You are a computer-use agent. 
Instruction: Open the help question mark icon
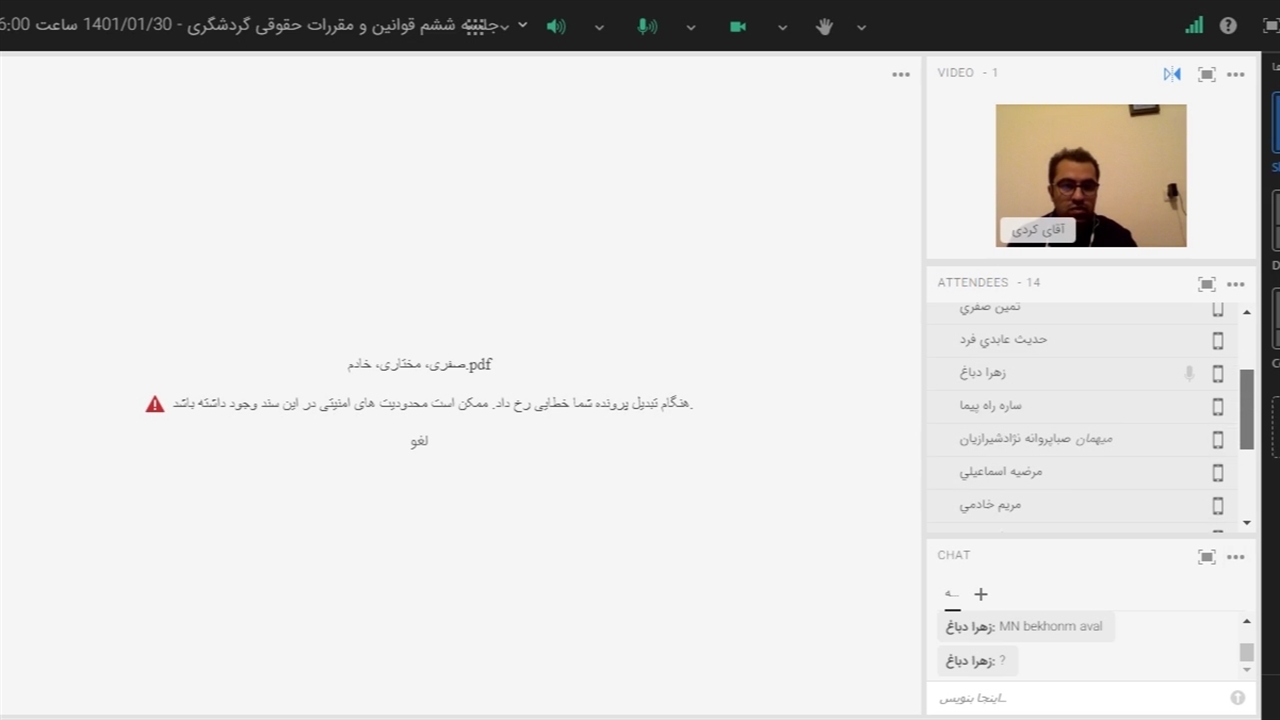click(1228, 27)
